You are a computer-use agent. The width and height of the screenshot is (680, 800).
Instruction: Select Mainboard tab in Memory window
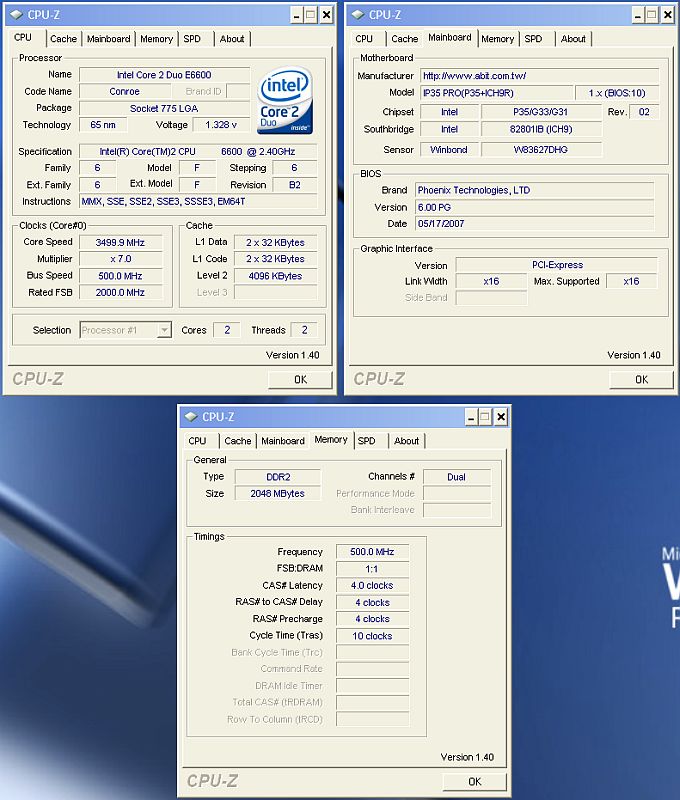[x=283, y=441]
